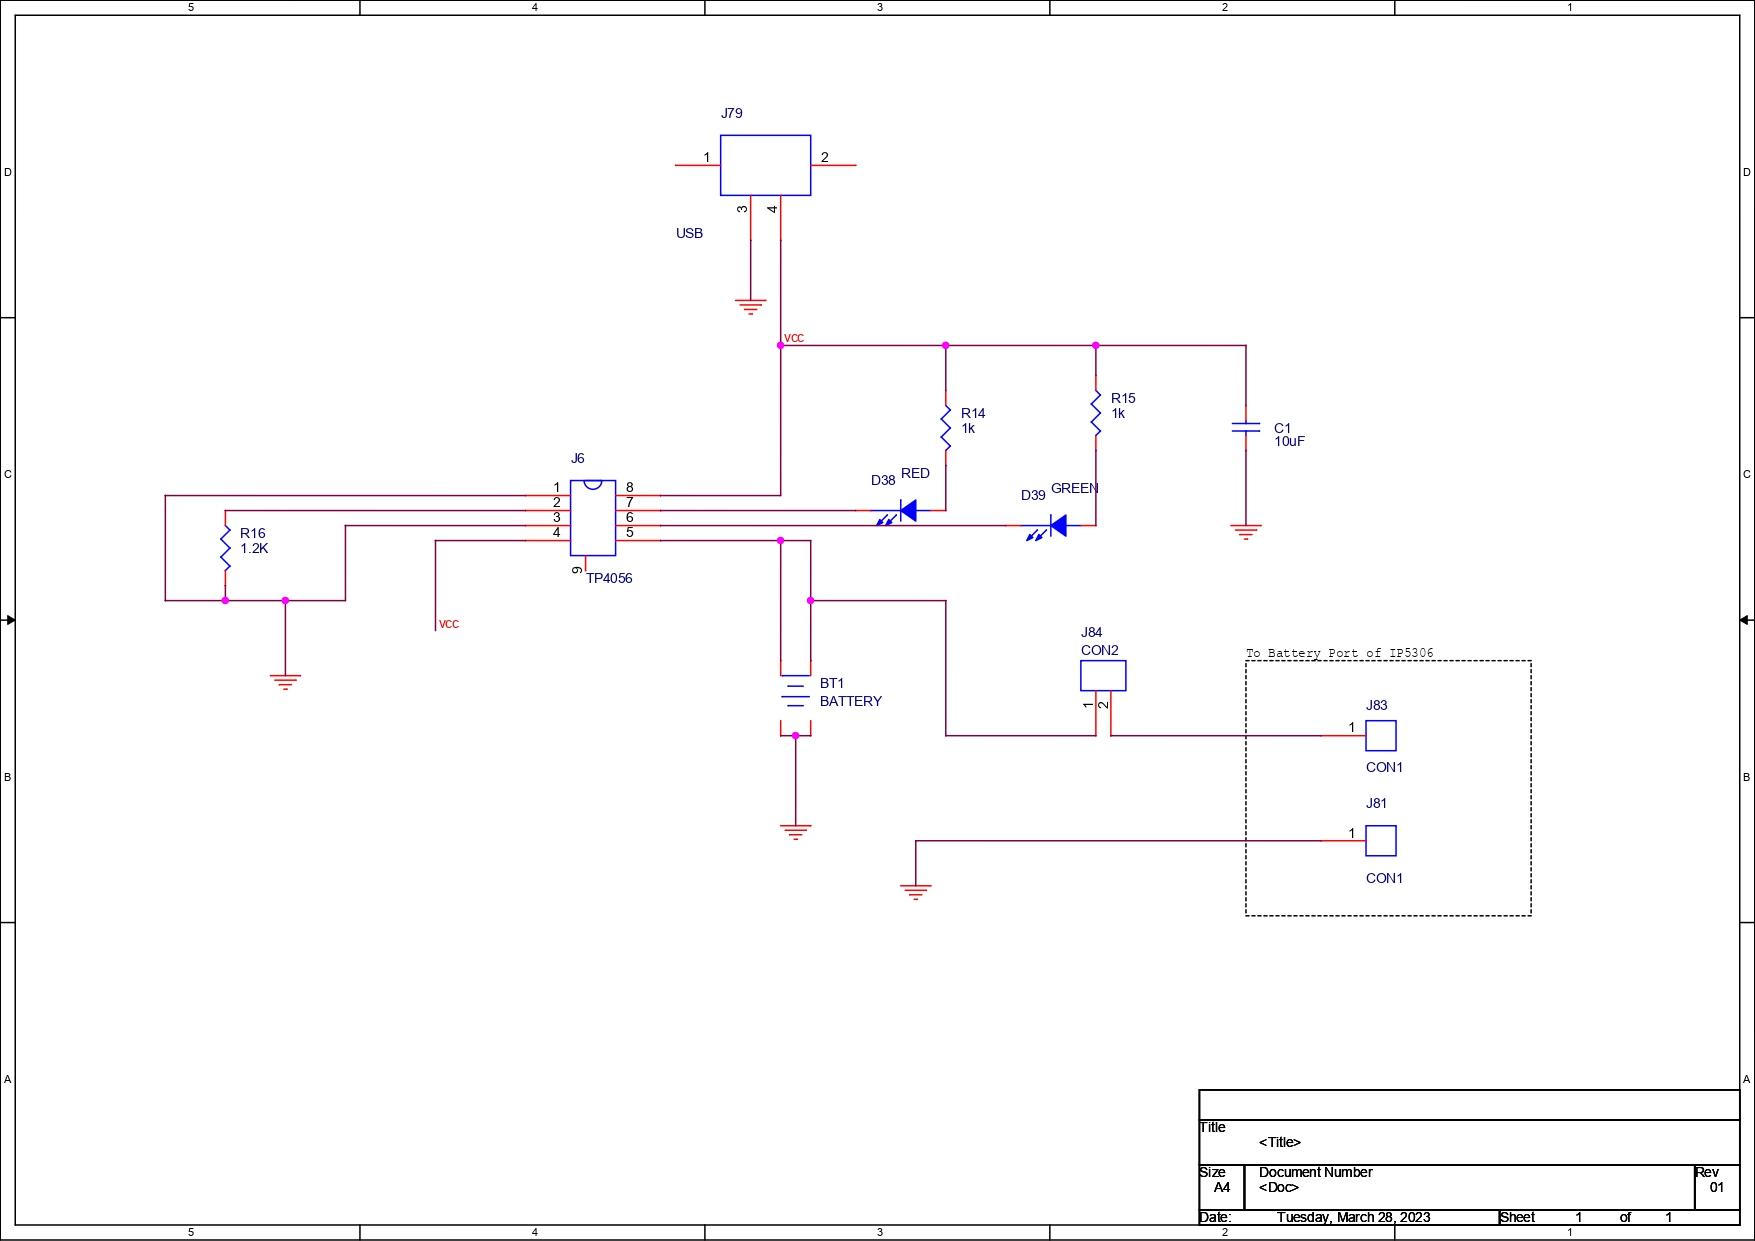
Task: Click the <Doc> document number placeholder
Action: (1279, 1188)
